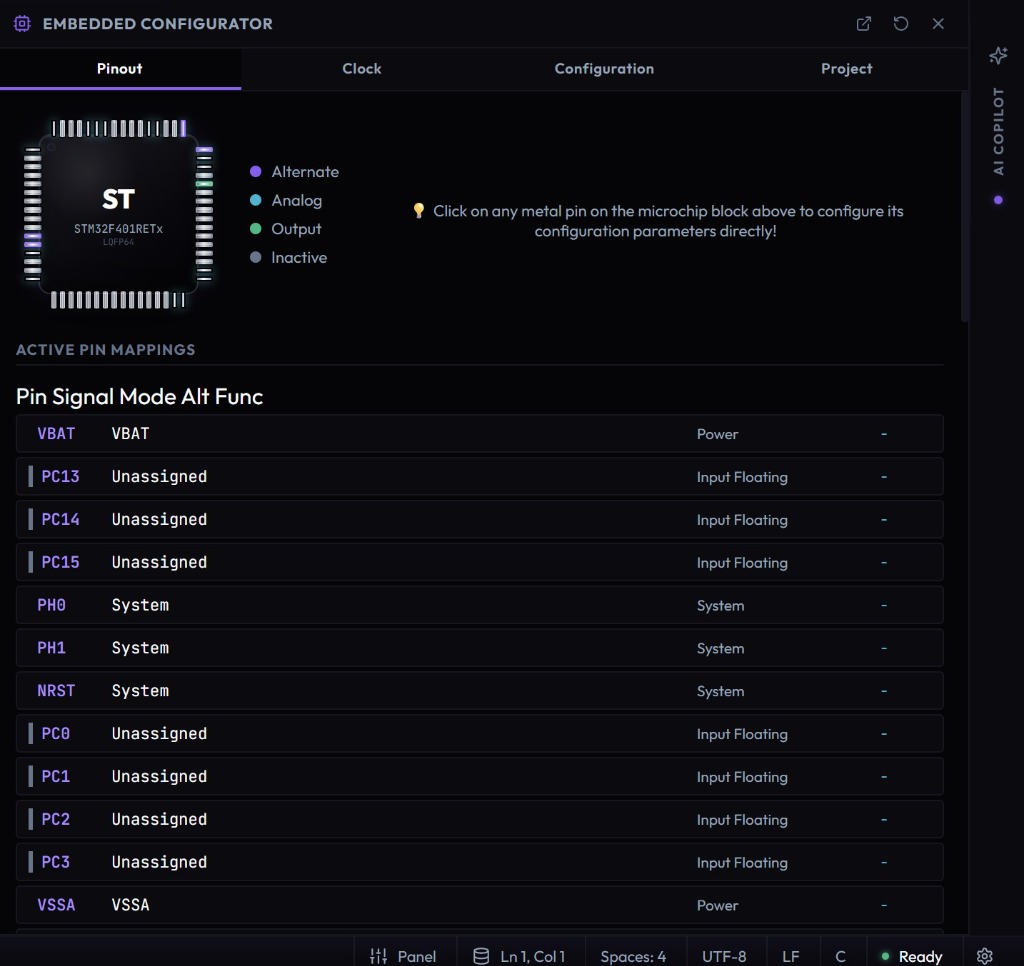Click the lightbulb hint icon
The image size is (1024, 966).
419,210
